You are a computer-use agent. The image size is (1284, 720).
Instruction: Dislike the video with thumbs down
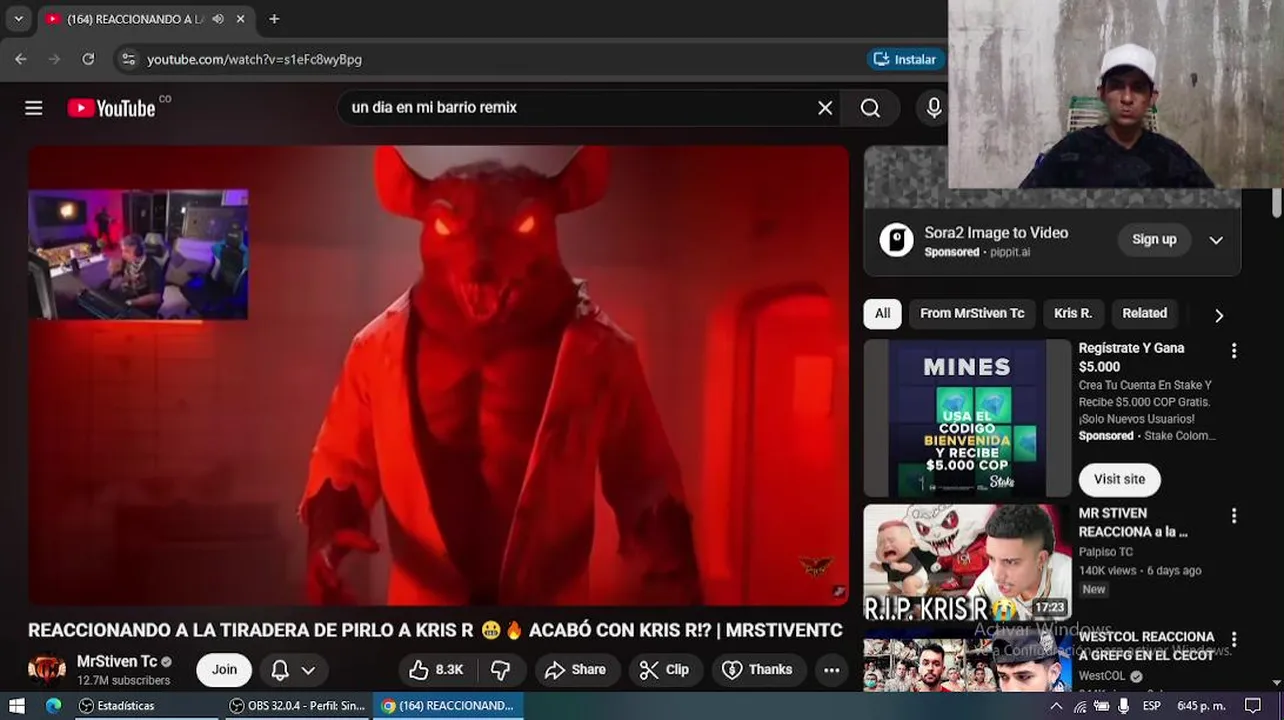(x=501, y=670)
